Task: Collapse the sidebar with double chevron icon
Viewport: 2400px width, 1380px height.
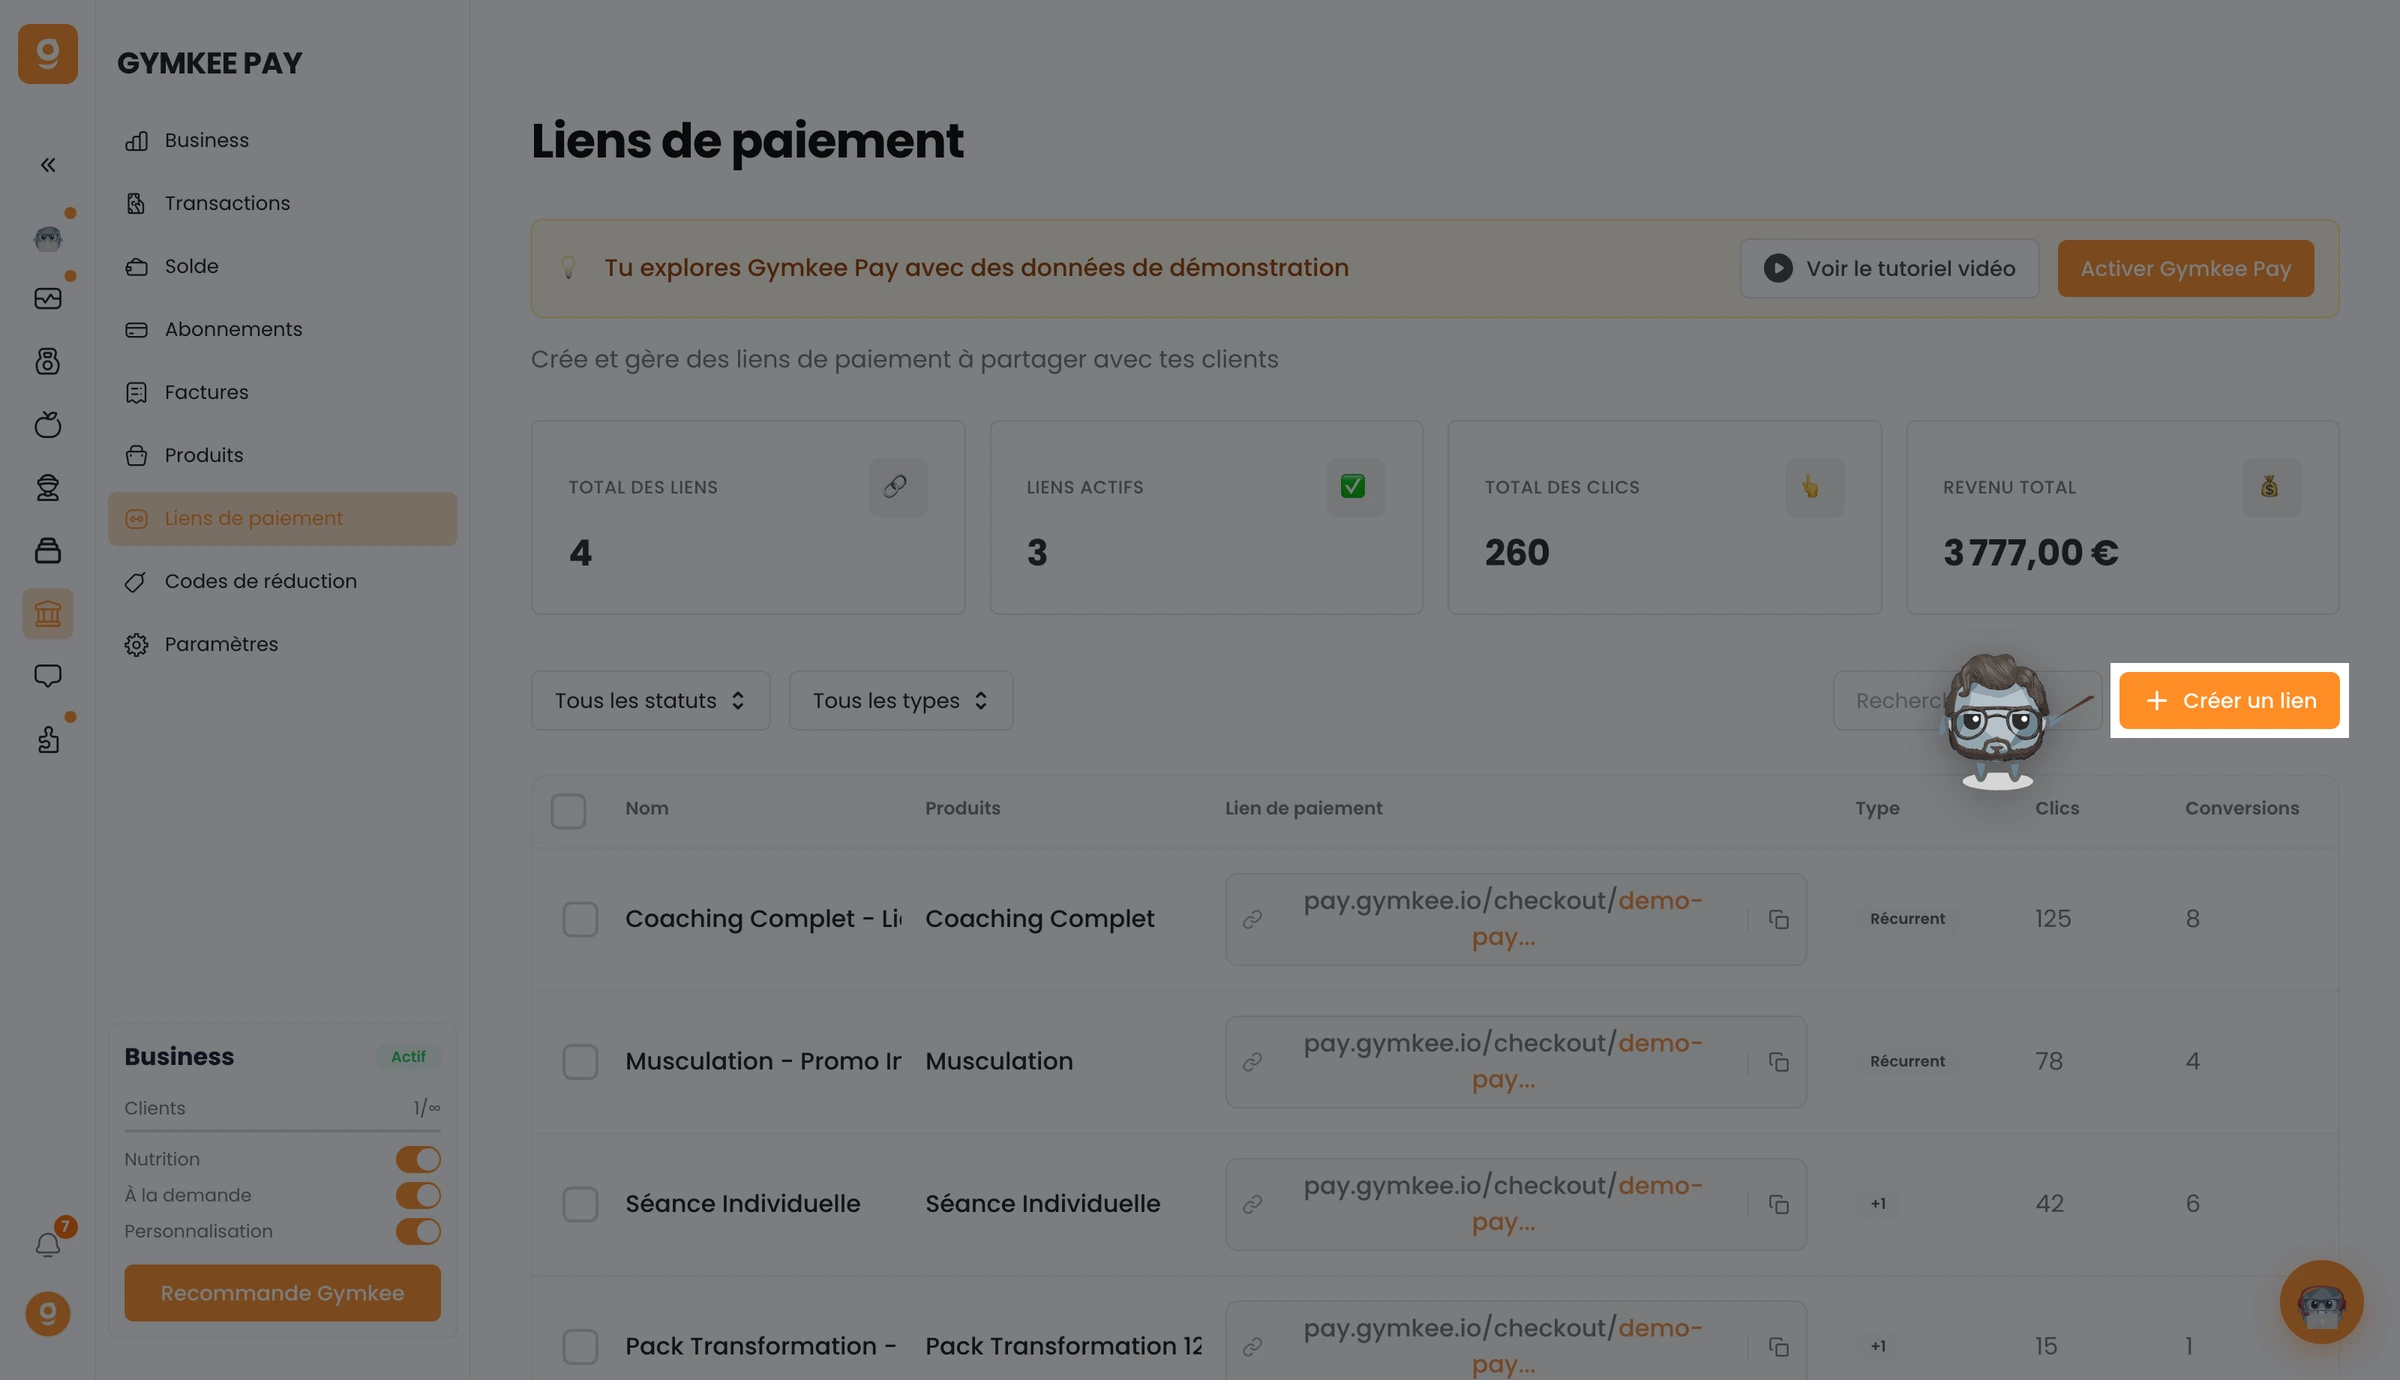Action: coord(48,165)
